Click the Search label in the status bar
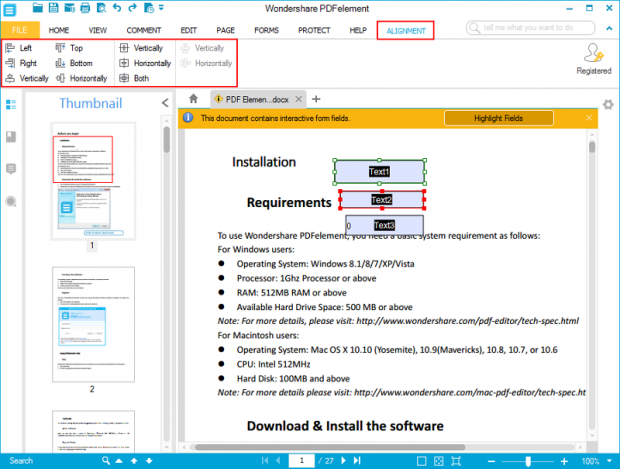The width and height of the screenshot is (620, 469). [x=21, y=461]
